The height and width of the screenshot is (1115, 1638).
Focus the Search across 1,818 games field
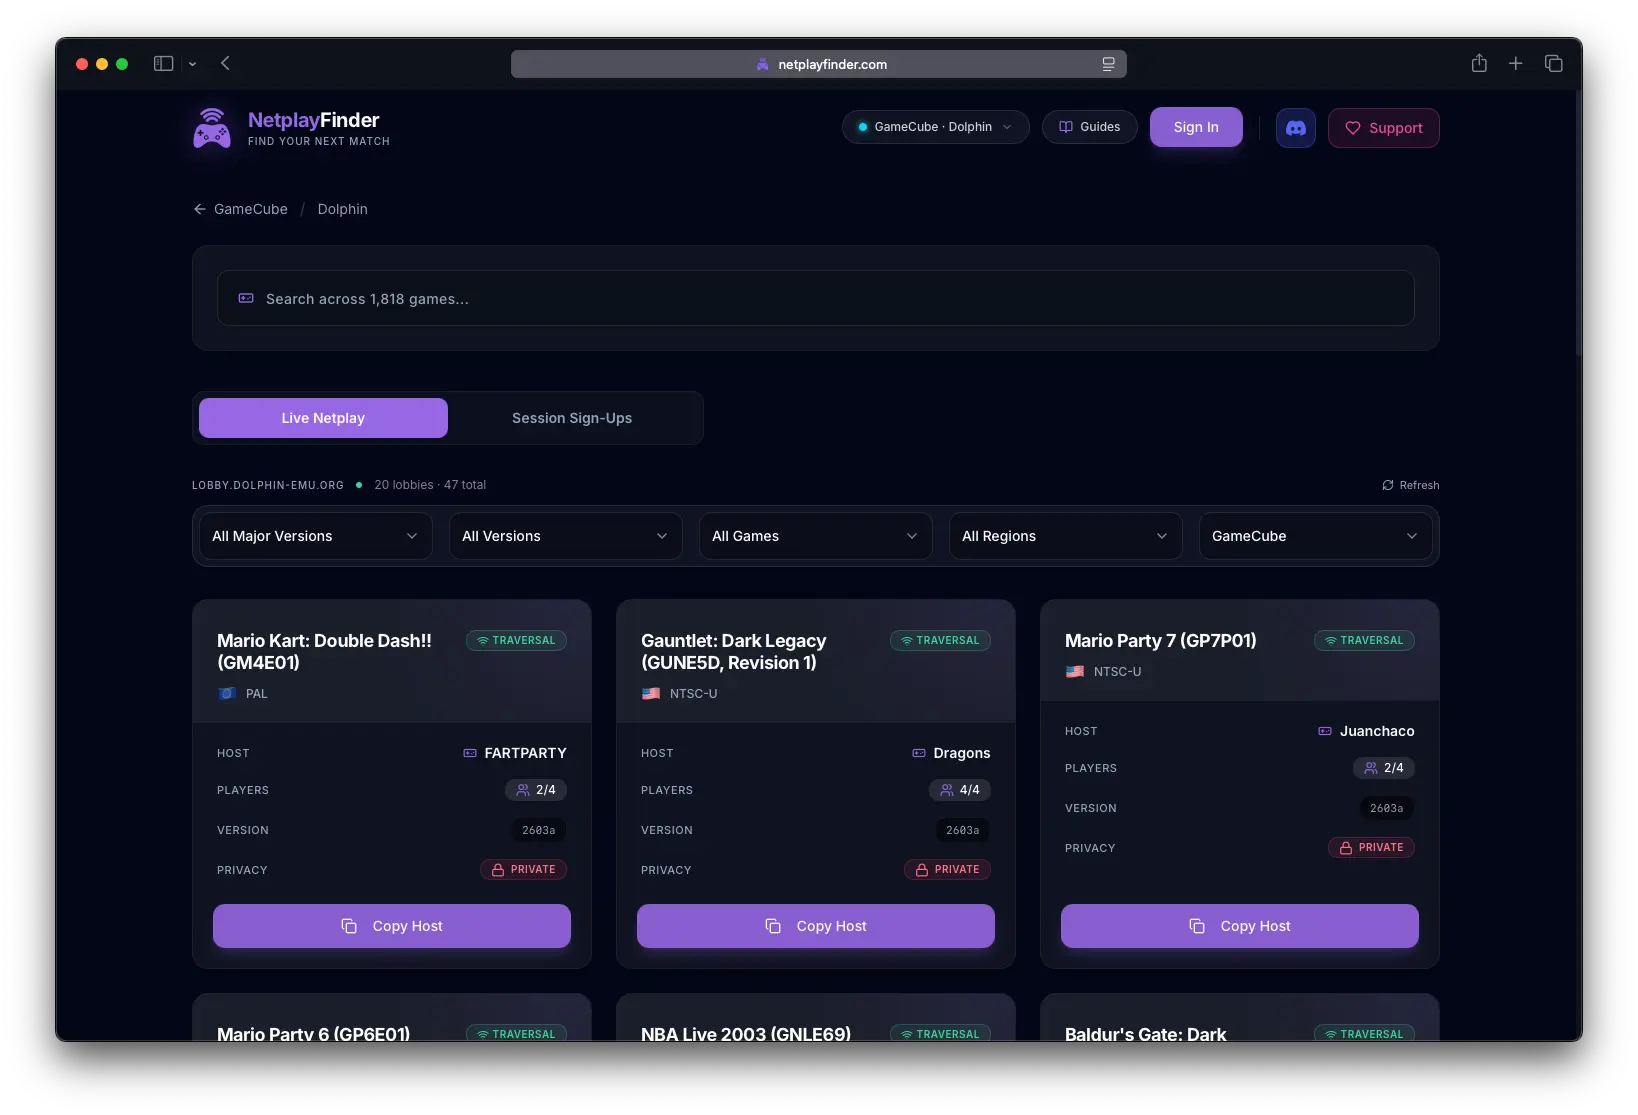[816, 298]
